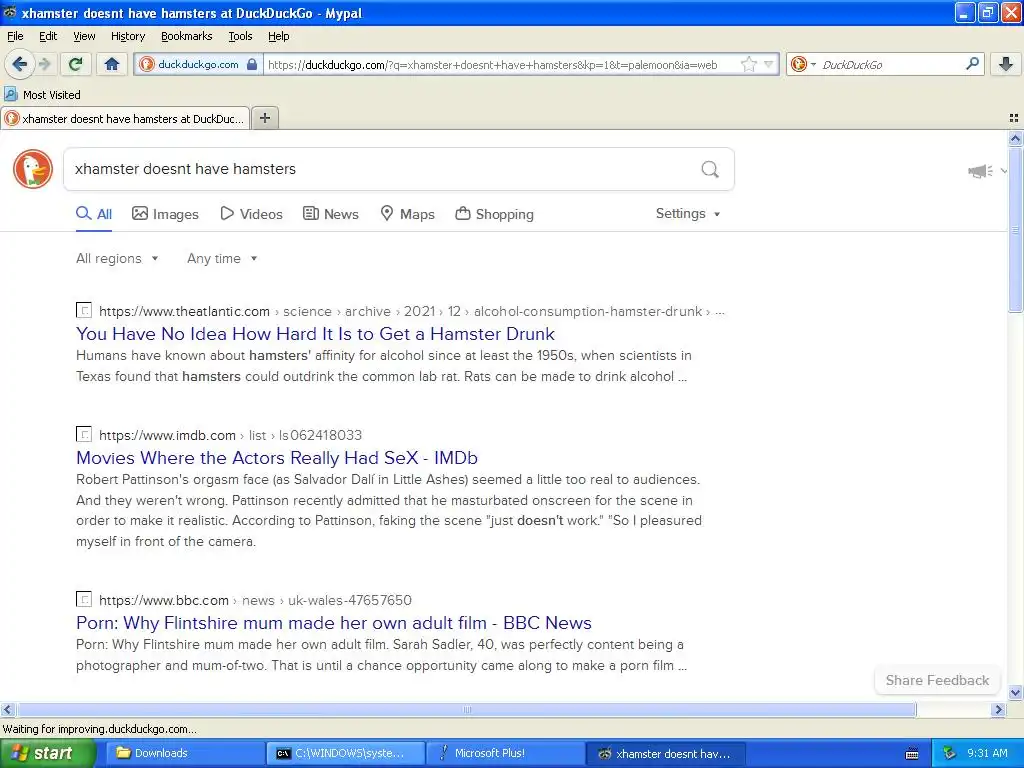Click the dropdown chevron beside the megaphone

[x=1004, y=171]
